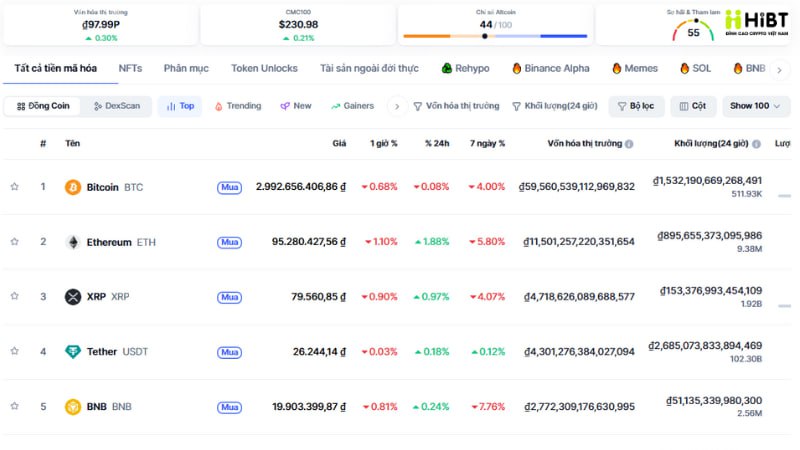Click the Altcoin index slider bar
Image resolution: width=800 pixels, height=450 pixels.
pos(495,36)
